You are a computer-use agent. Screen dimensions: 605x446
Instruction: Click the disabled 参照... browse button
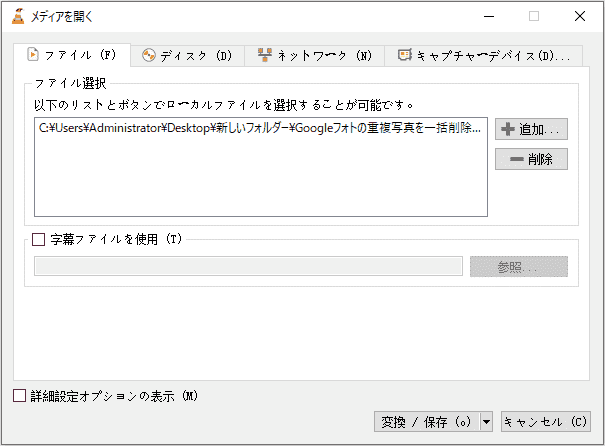coord(519,267)
